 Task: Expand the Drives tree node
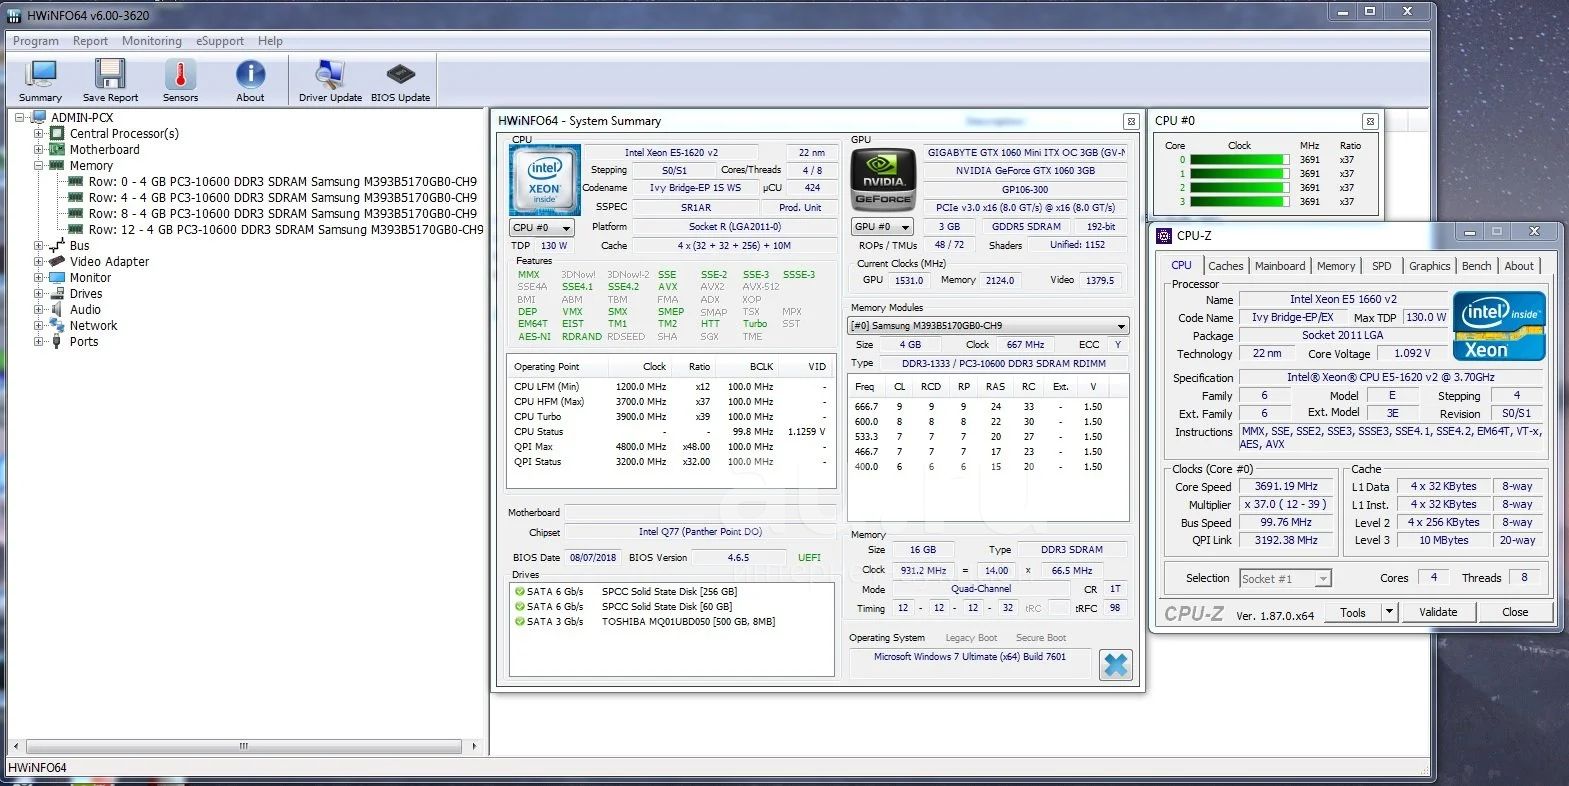tap(38, 293)
